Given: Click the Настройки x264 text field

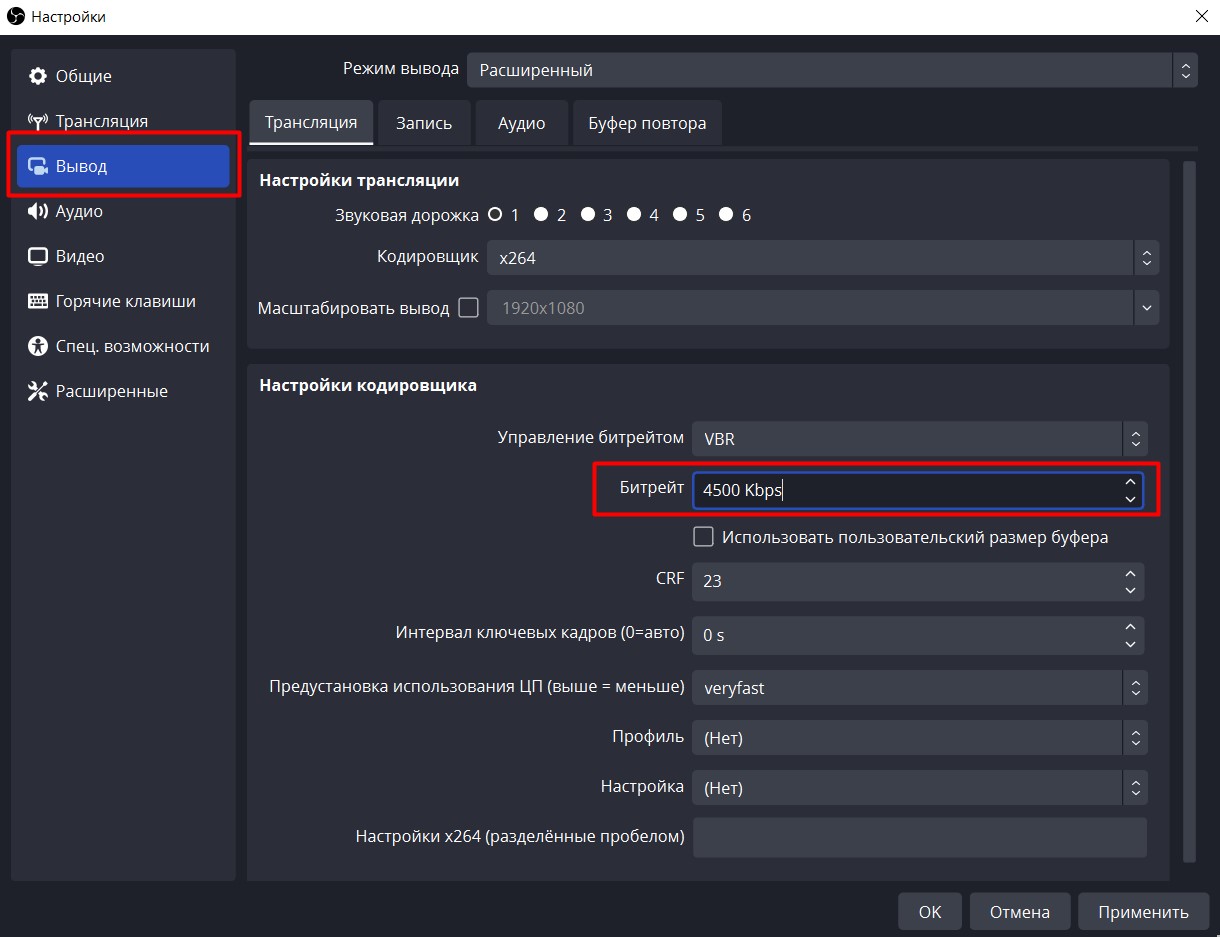Looking at the screenshot, I should (918, 837).
